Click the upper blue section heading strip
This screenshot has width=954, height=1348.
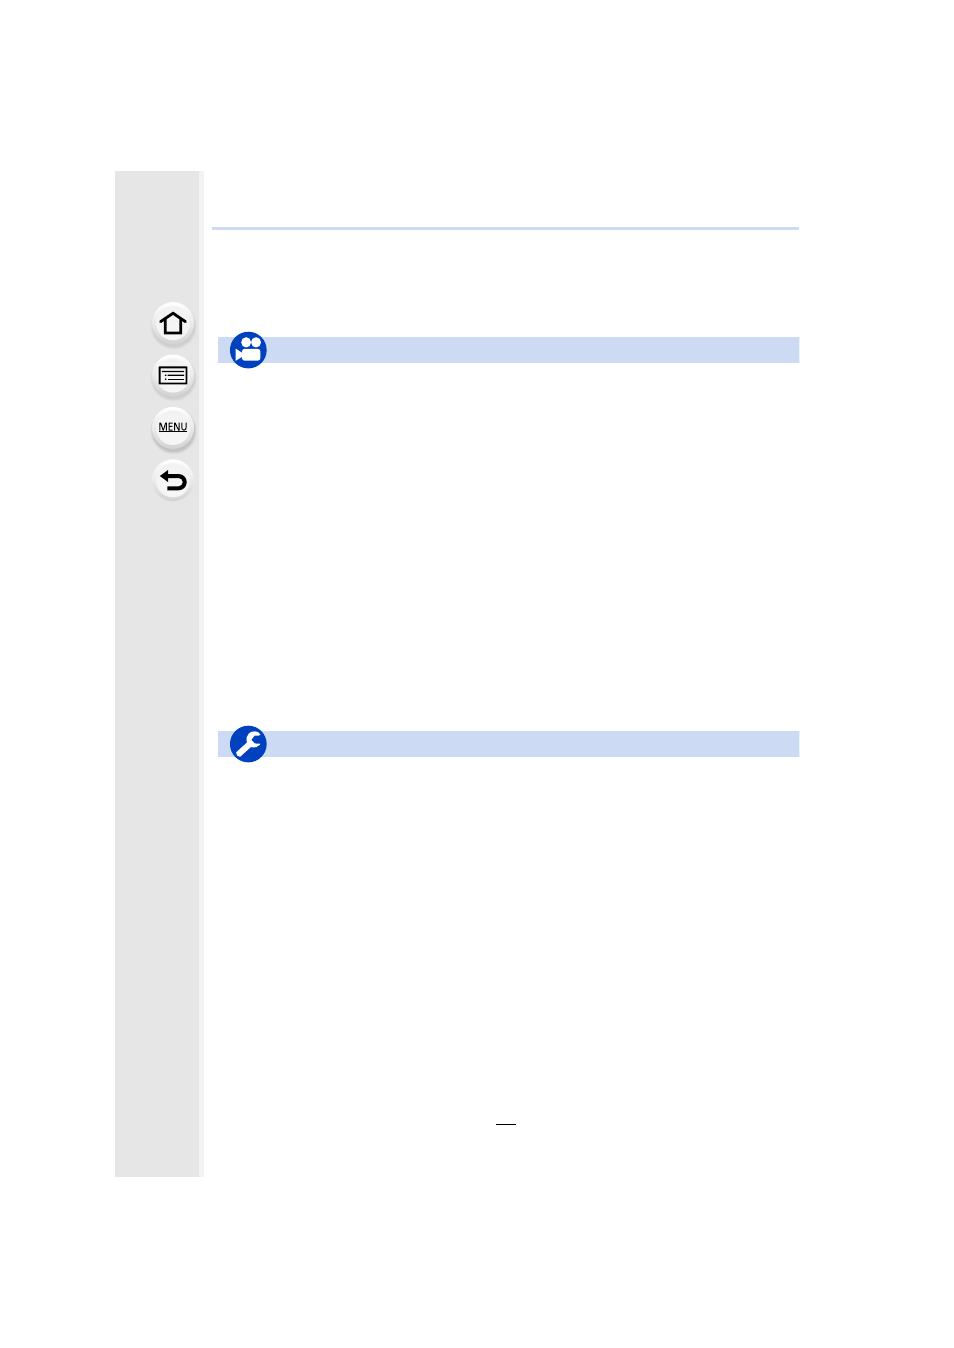pos(508,350)
